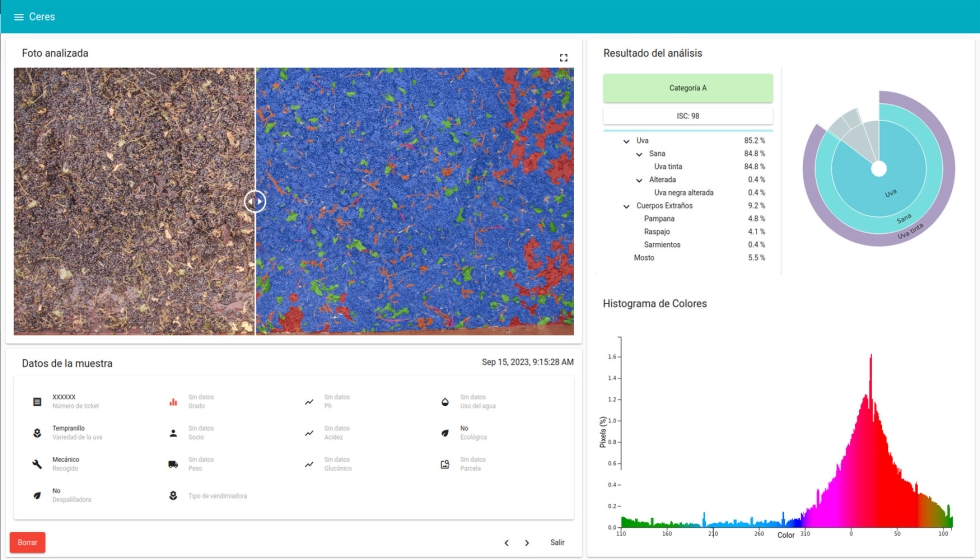Image resolution: width=980 pixels, height=560 pixels.
Task: Expand the analyzed photo to fullscreen
Action: 563,58
